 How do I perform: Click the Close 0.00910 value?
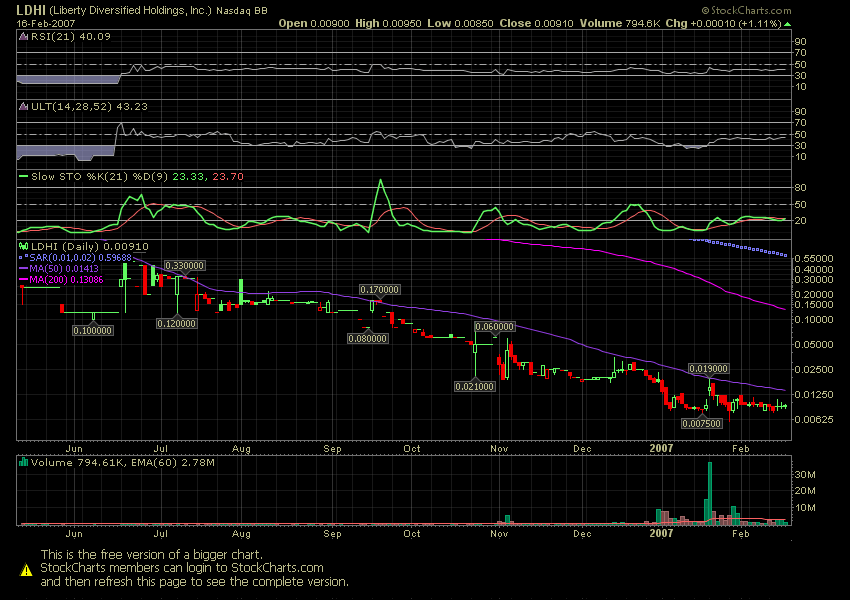pyautogui.click(x=537, y=23)
